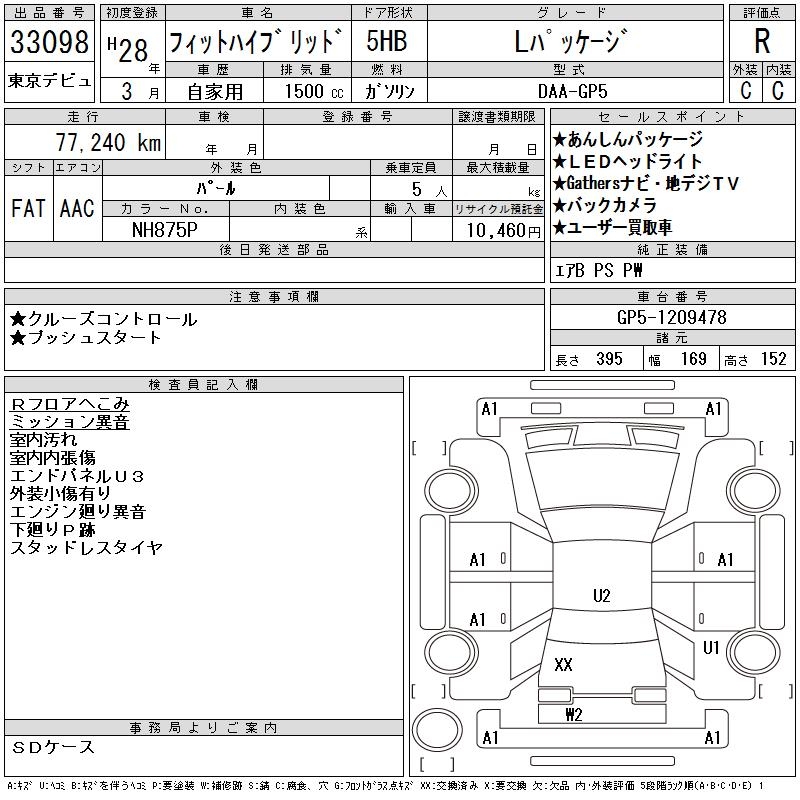
Task: Click the header "リサイクル預託金"
Action: pyautogui.click(x=498, y=209)
